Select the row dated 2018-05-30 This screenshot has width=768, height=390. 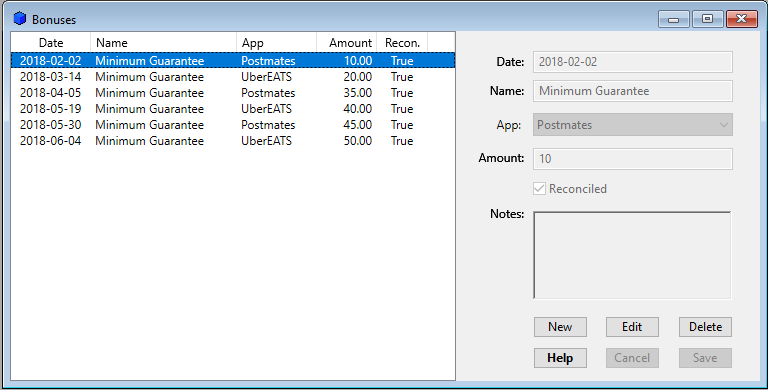233,125
